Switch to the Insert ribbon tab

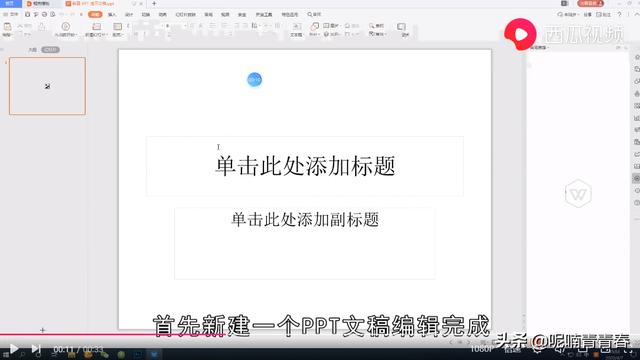tap(112, 14)
